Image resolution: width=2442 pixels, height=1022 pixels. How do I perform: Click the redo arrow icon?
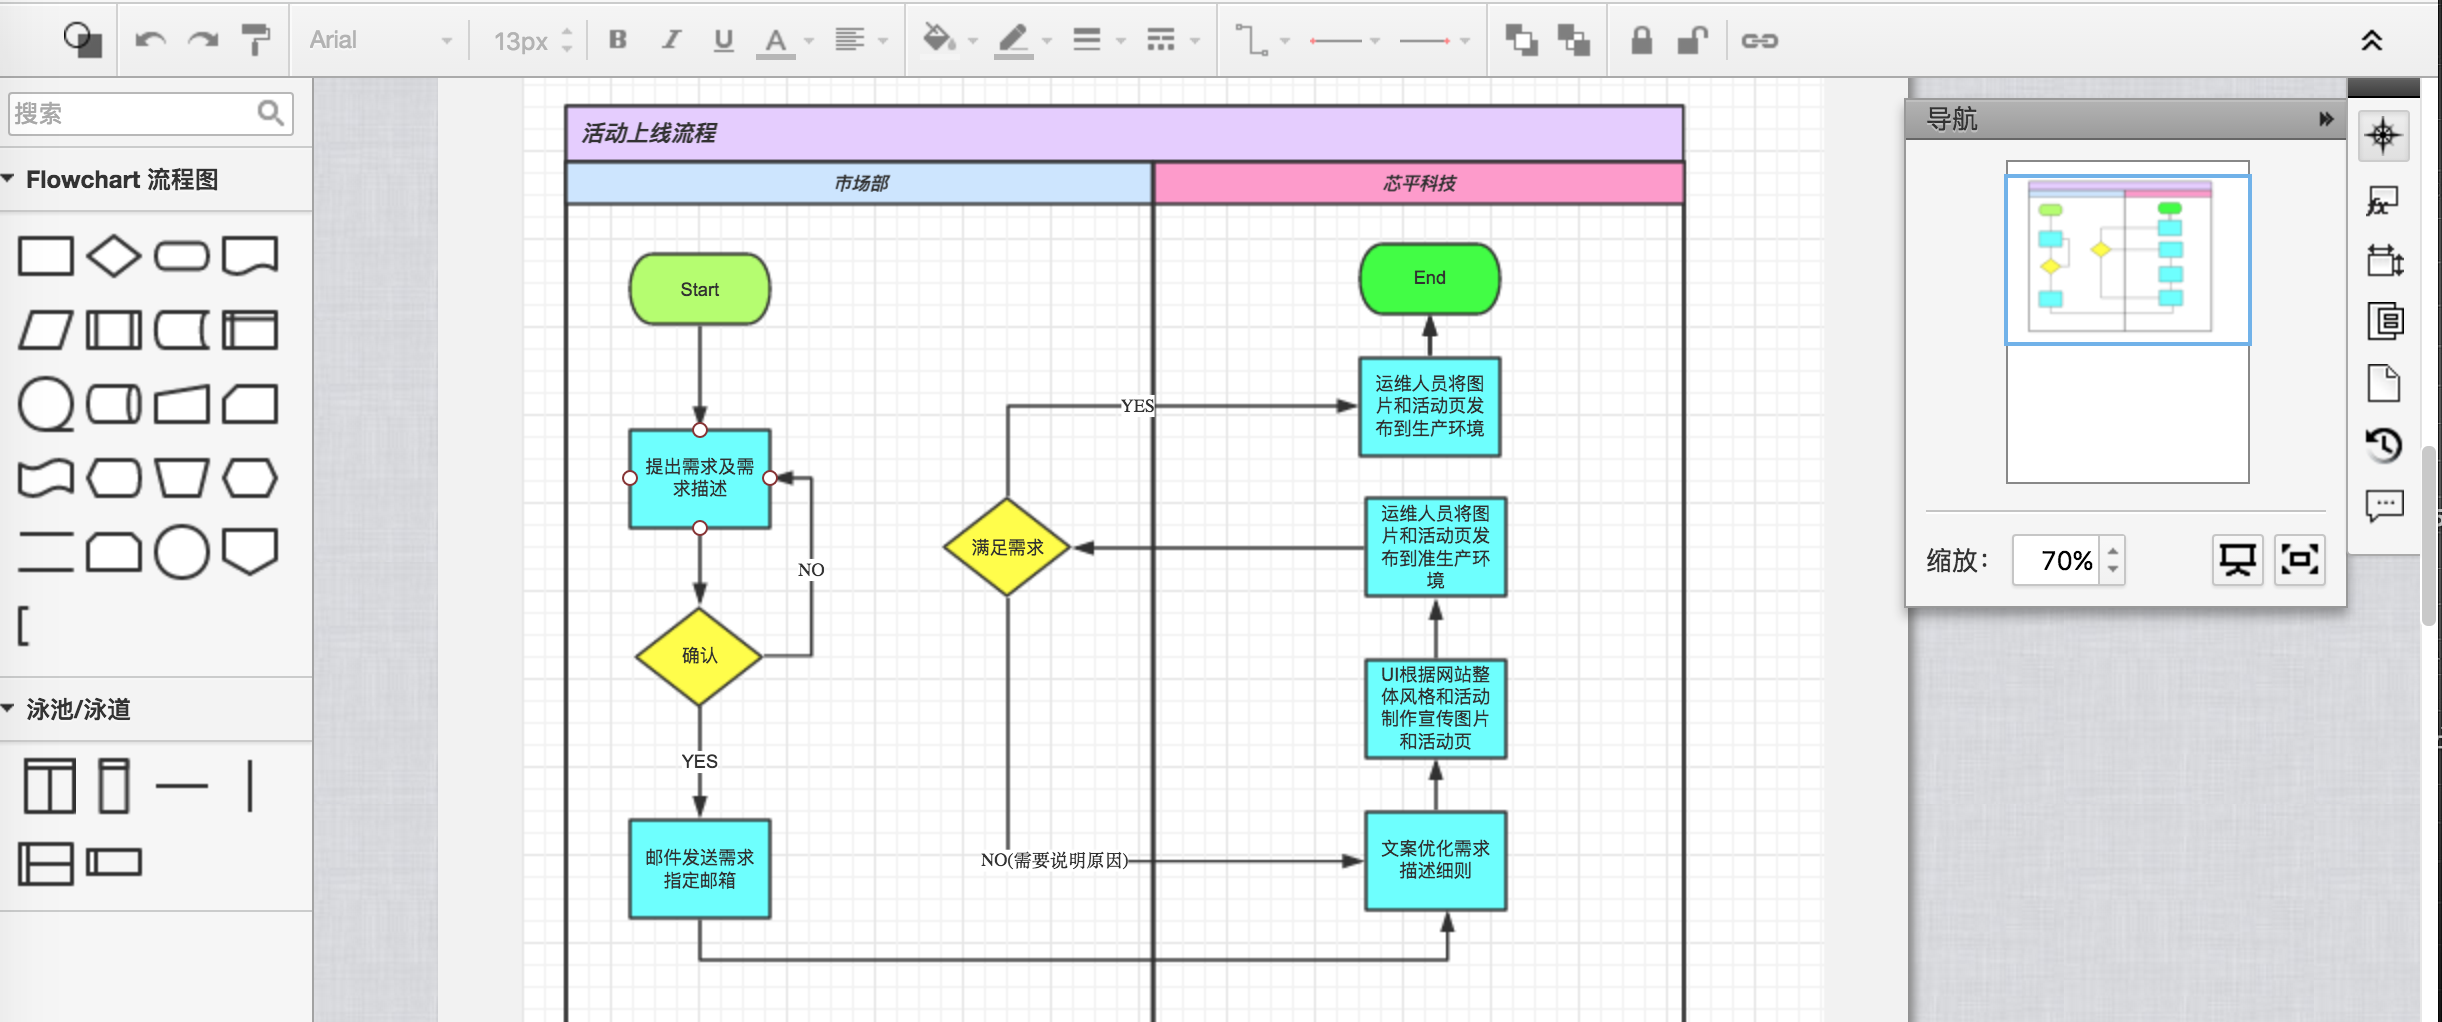pos(203,40)
